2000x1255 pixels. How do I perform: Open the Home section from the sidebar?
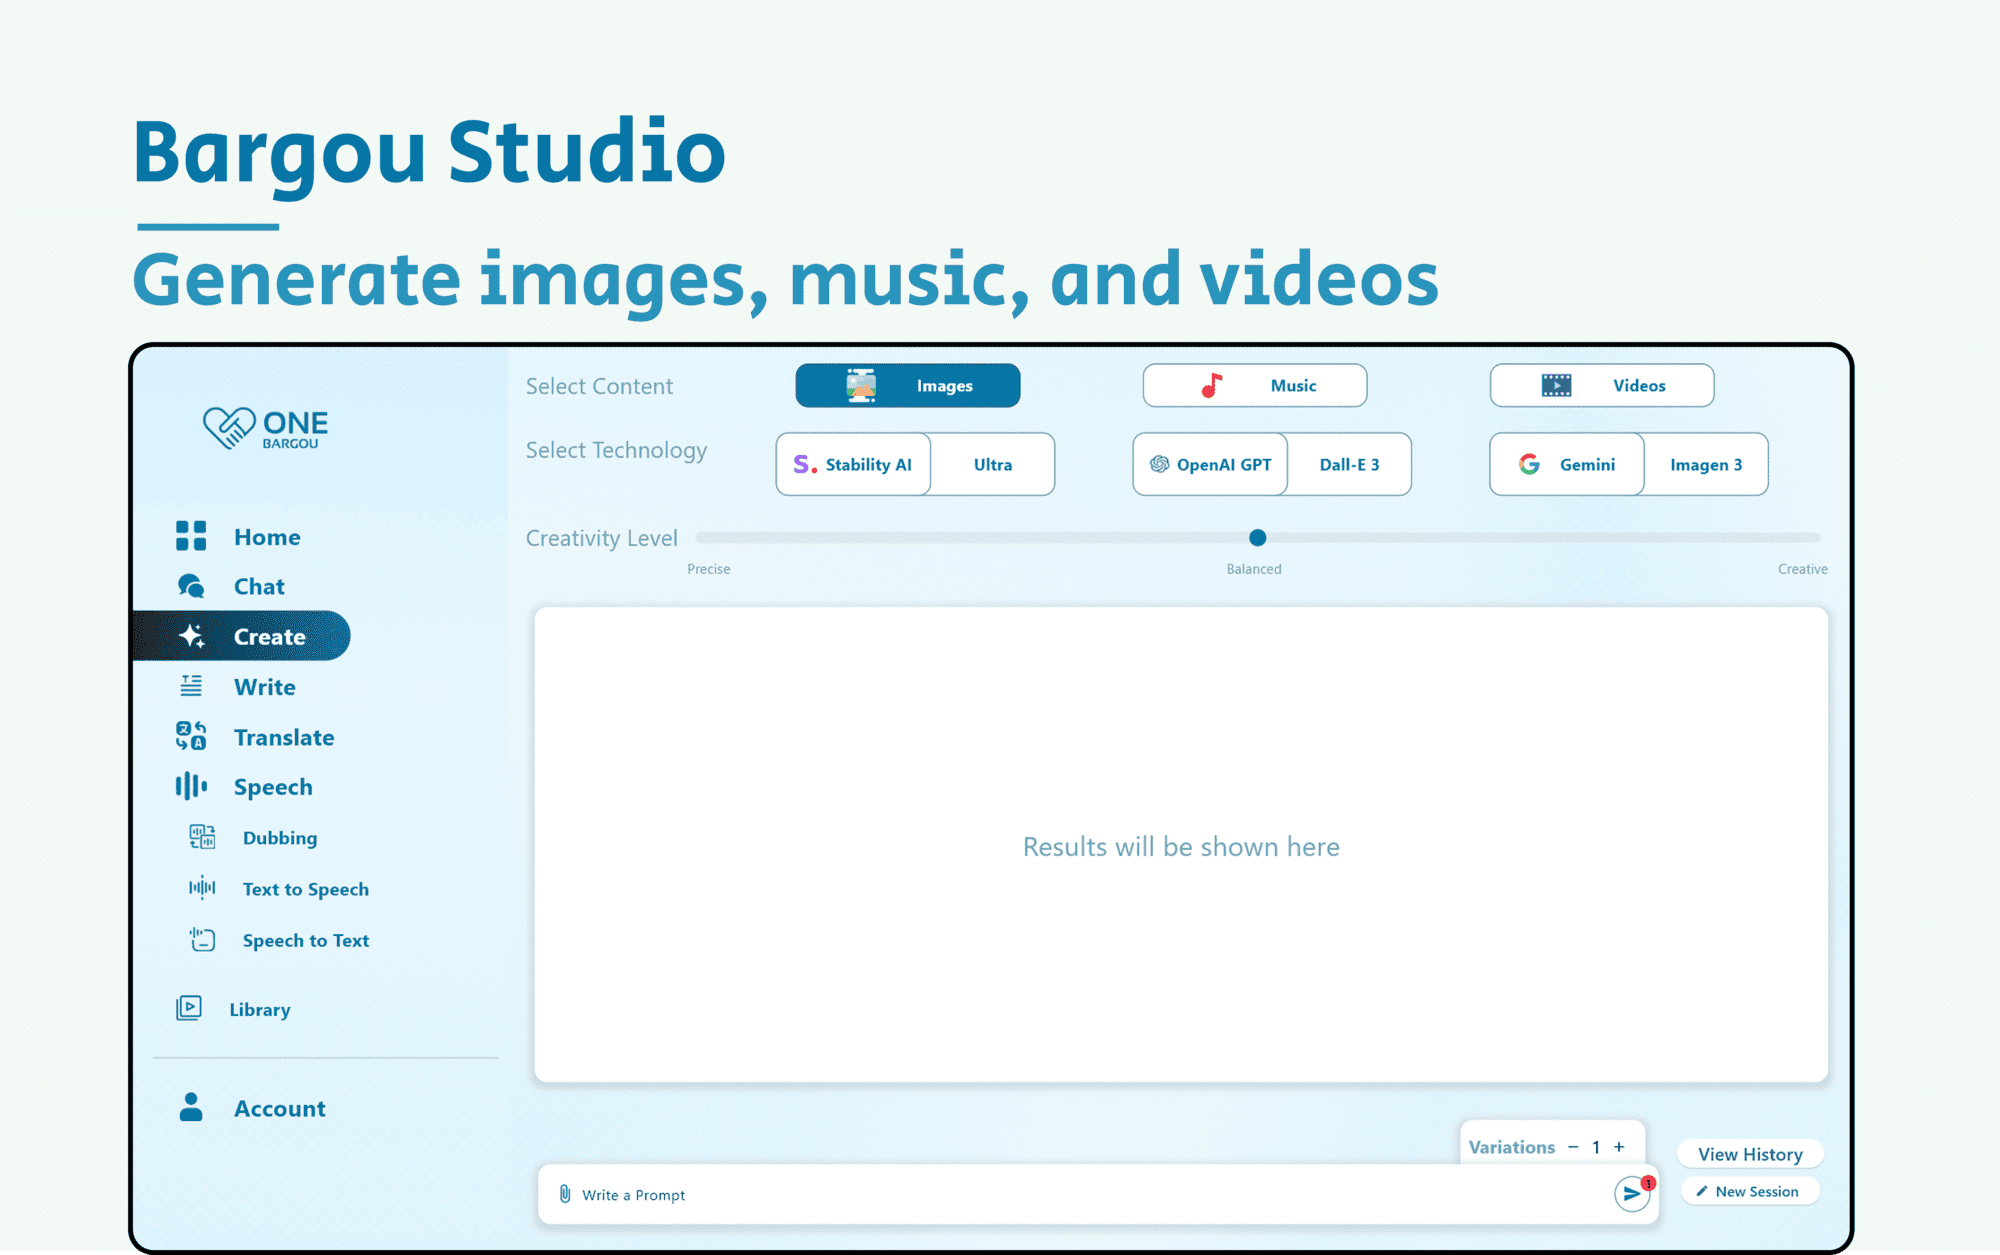click(190, 536)
